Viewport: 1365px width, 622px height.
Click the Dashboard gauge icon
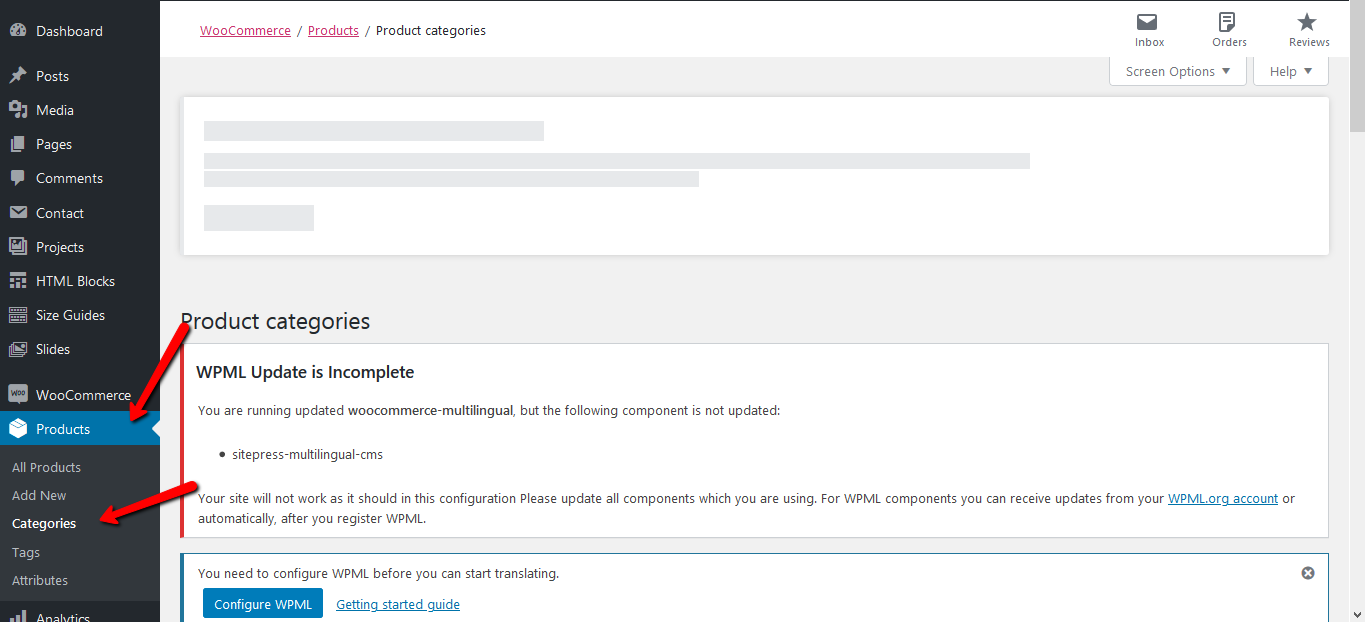18,31
